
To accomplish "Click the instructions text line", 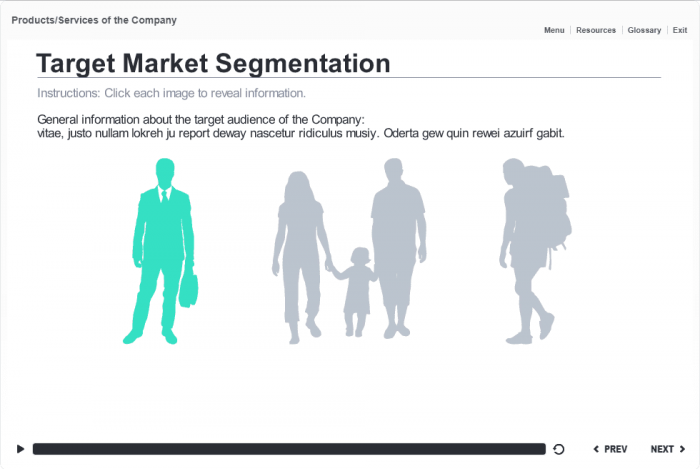I will coord(171,93).
